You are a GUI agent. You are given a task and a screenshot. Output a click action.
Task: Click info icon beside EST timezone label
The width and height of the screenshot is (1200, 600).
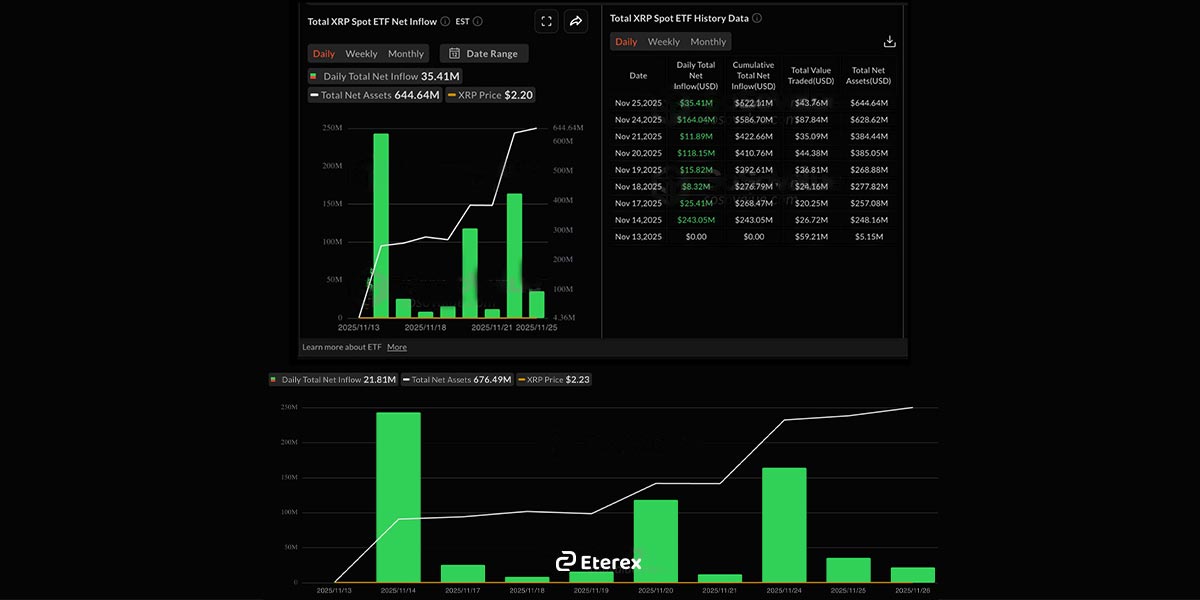pos(478,21)
